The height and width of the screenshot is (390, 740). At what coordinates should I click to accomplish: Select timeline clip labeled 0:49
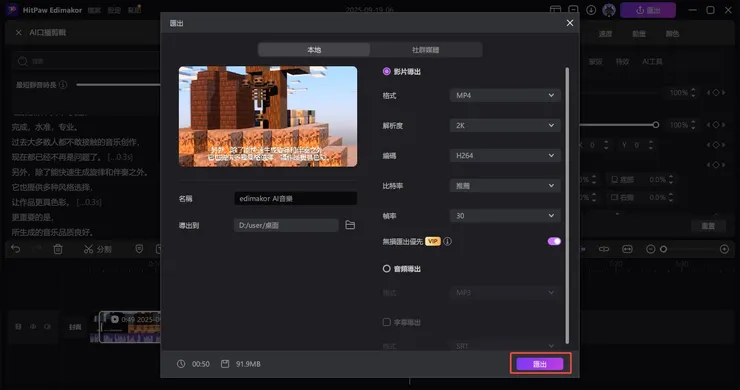coord(130,327)
